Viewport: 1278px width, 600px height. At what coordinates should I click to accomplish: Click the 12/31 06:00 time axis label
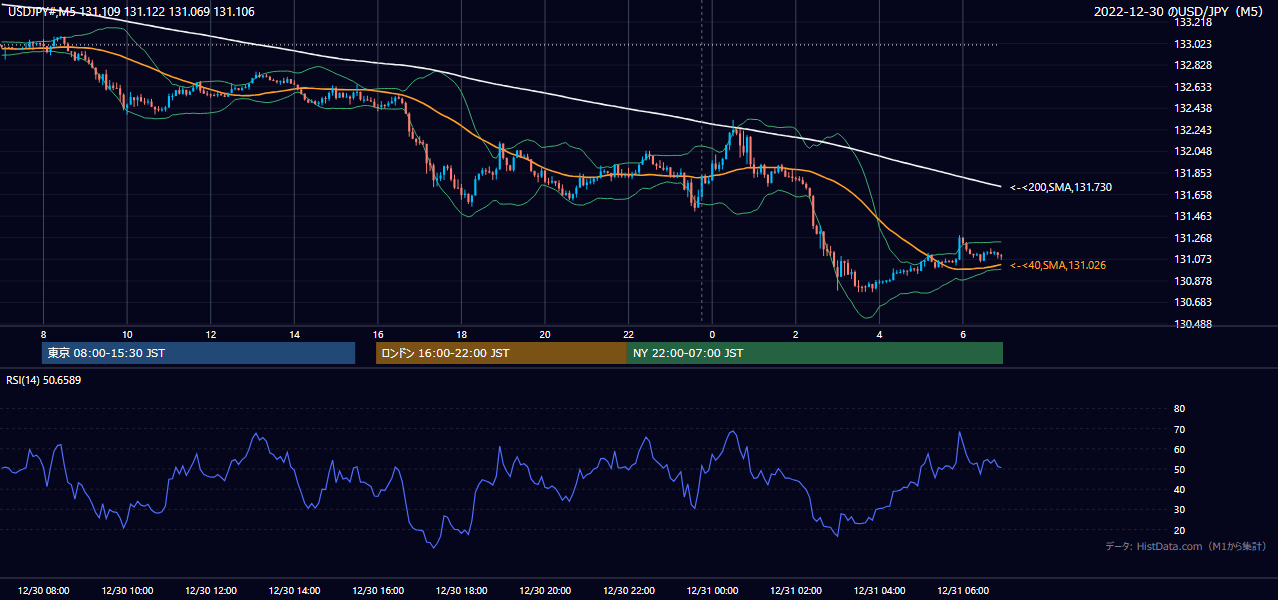coord(962,591)
